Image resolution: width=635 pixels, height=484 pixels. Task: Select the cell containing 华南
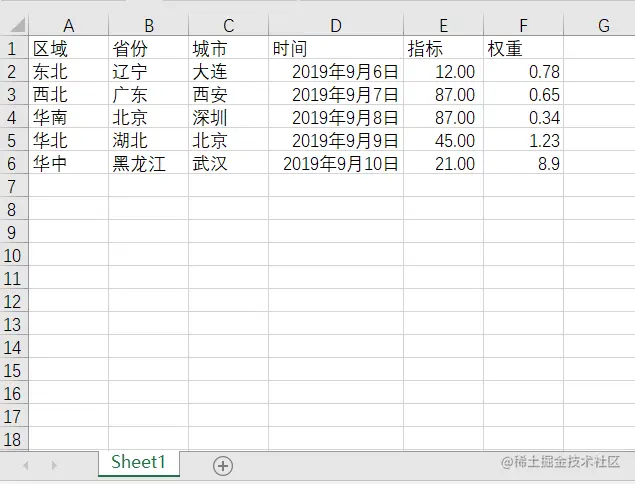click(68, 118)
